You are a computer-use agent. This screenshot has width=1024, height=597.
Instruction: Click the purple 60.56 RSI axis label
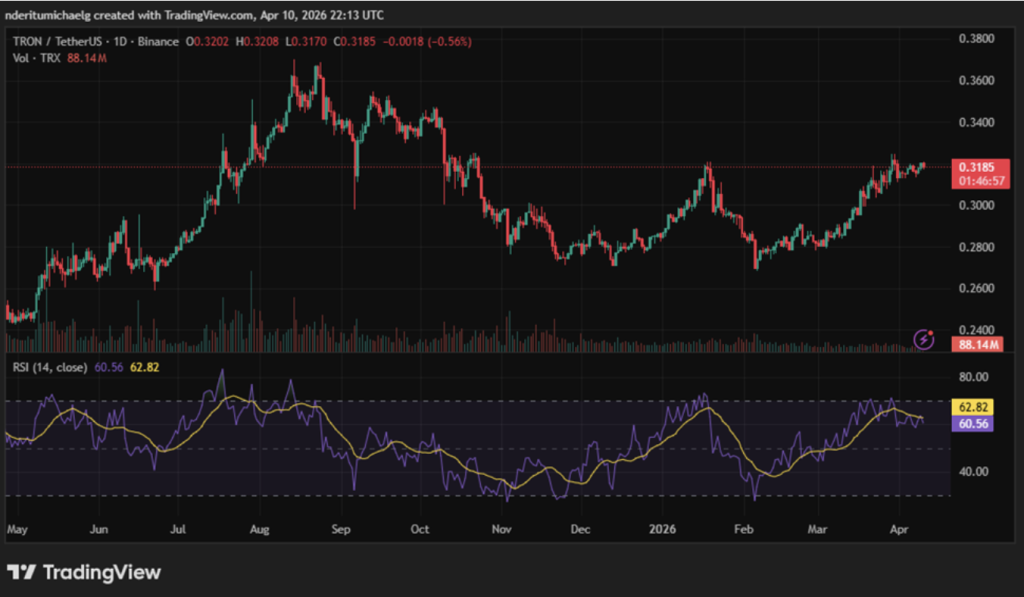click(x=975, y=424)
